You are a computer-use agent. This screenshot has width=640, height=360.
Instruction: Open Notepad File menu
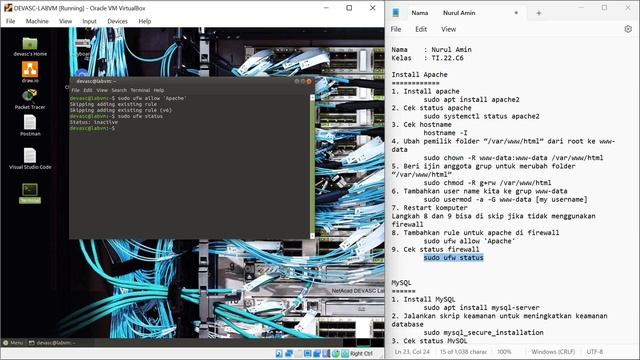[x=396, y=29]
